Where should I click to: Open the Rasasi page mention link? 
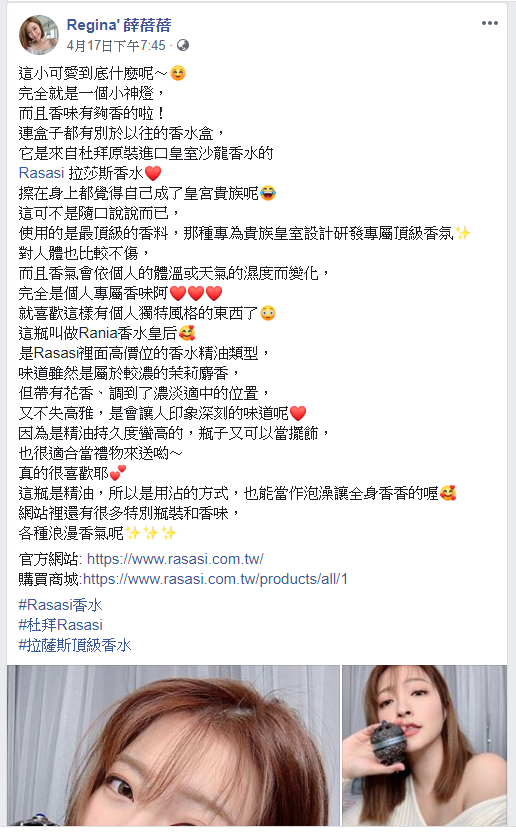point(41,173)
